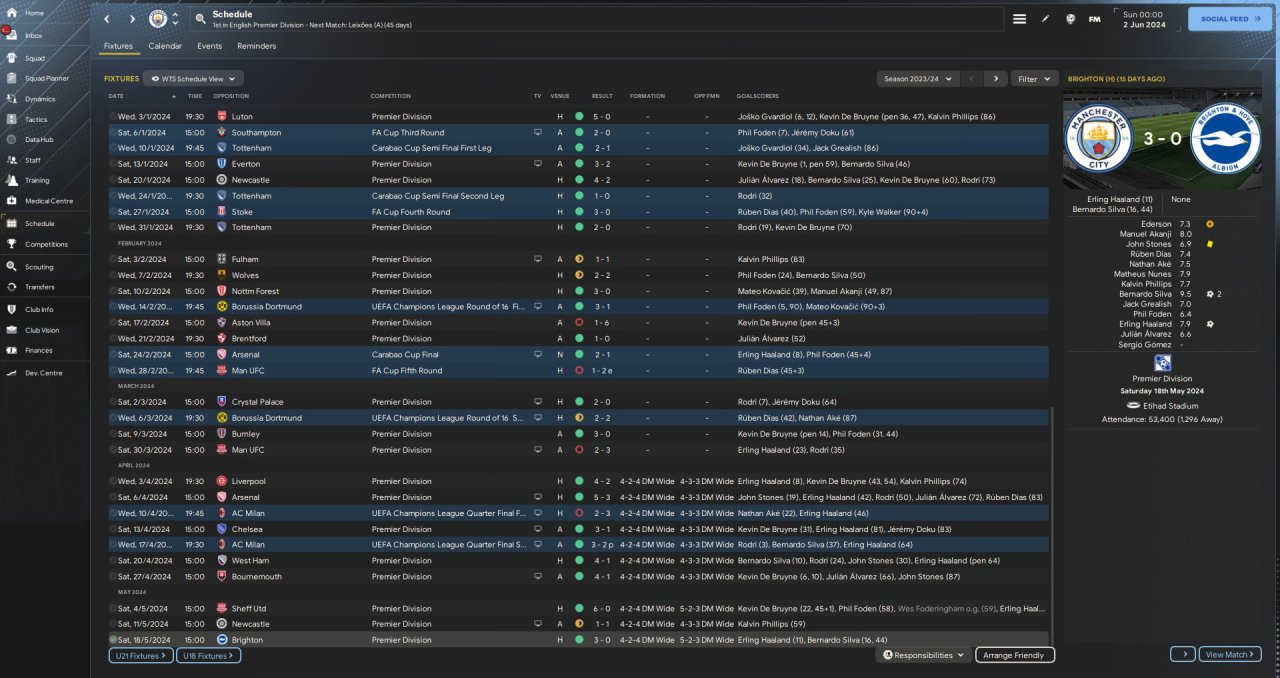Select the radio circle for Brighton fixture
Screen dimensions: 1280x678
113,640
